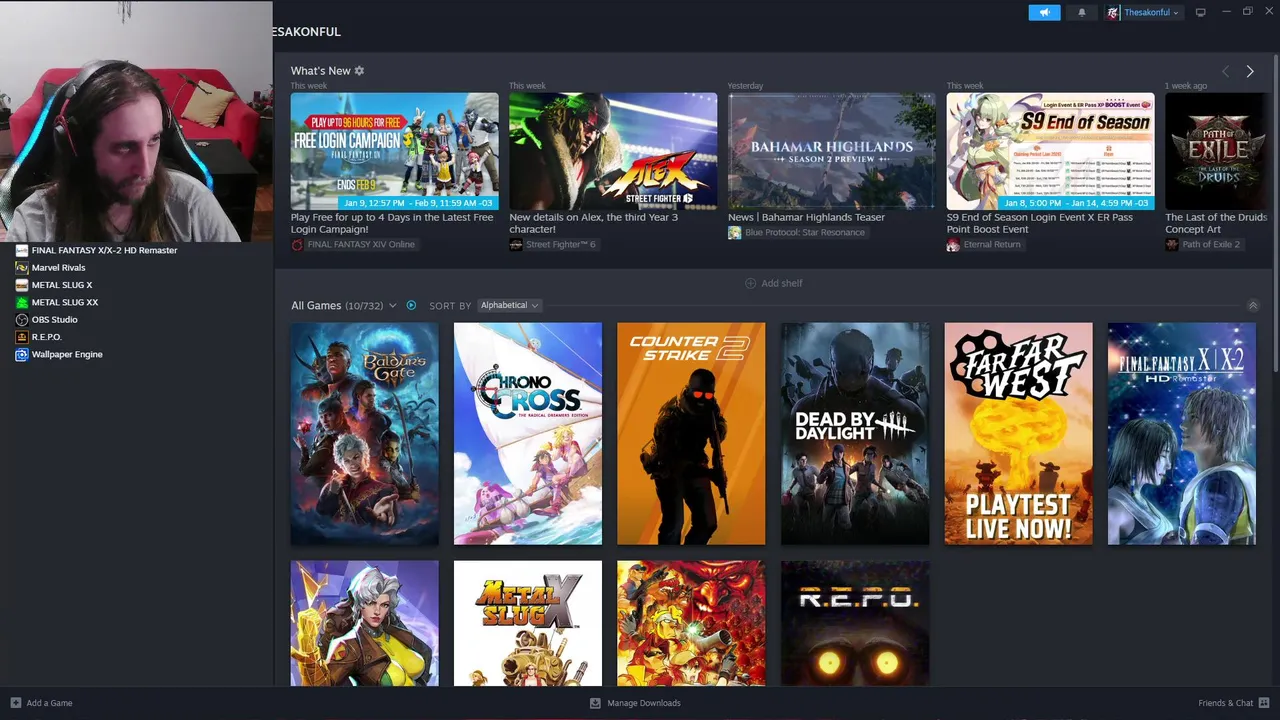Screen dimensions: 1280x720
Task: Open Metal Slug X game cover
Action: pos(528,623)
